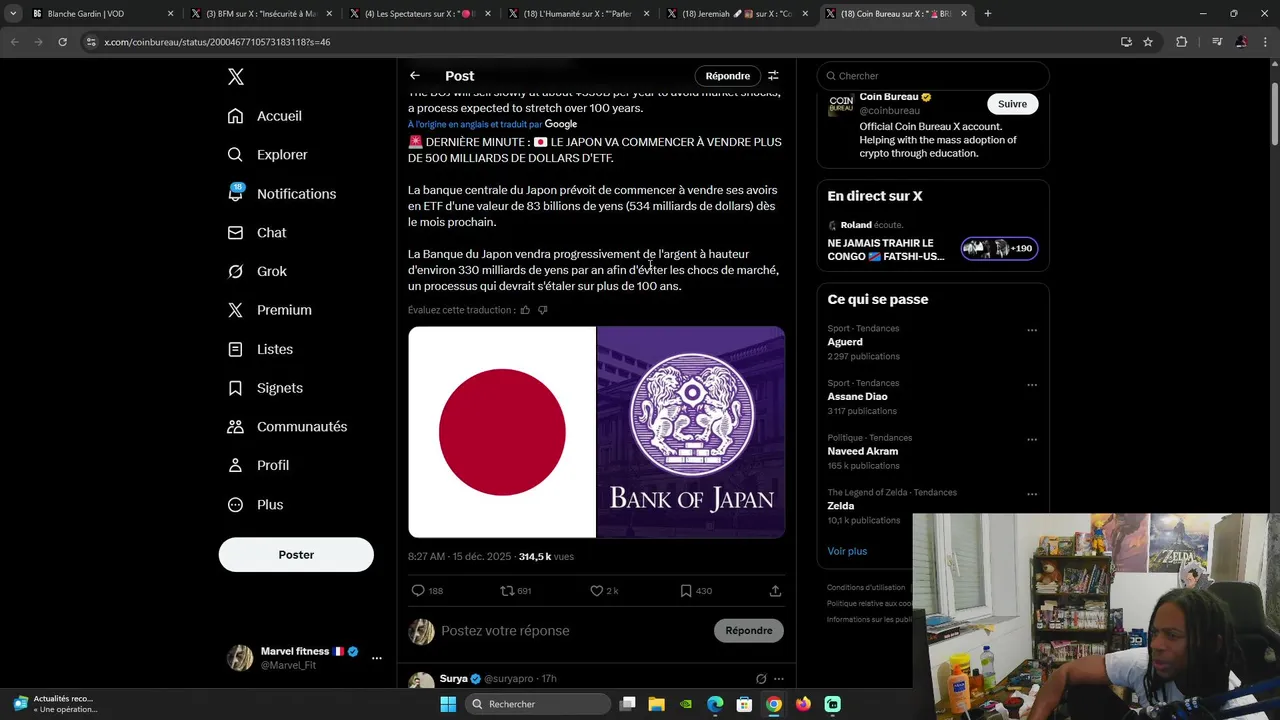Screen dimensions: 1280x720
Task: Click Voir plus under trends
Action: (x=847, y=551)
